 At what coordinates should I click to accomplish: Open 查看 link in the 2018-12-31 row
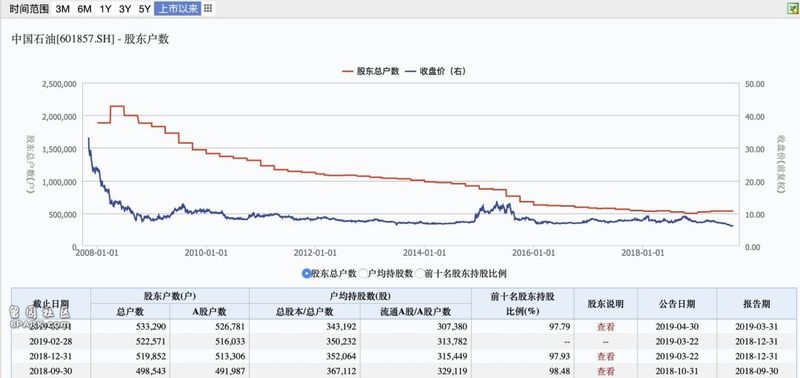click(606, 356)
